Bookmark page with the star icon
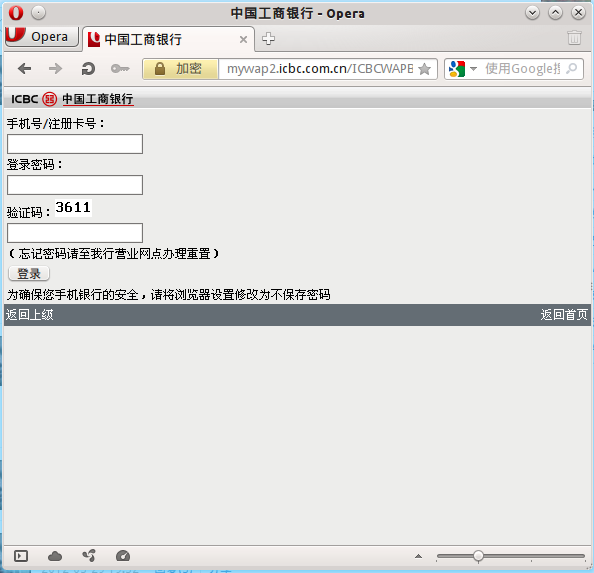 tap(424, 69)
